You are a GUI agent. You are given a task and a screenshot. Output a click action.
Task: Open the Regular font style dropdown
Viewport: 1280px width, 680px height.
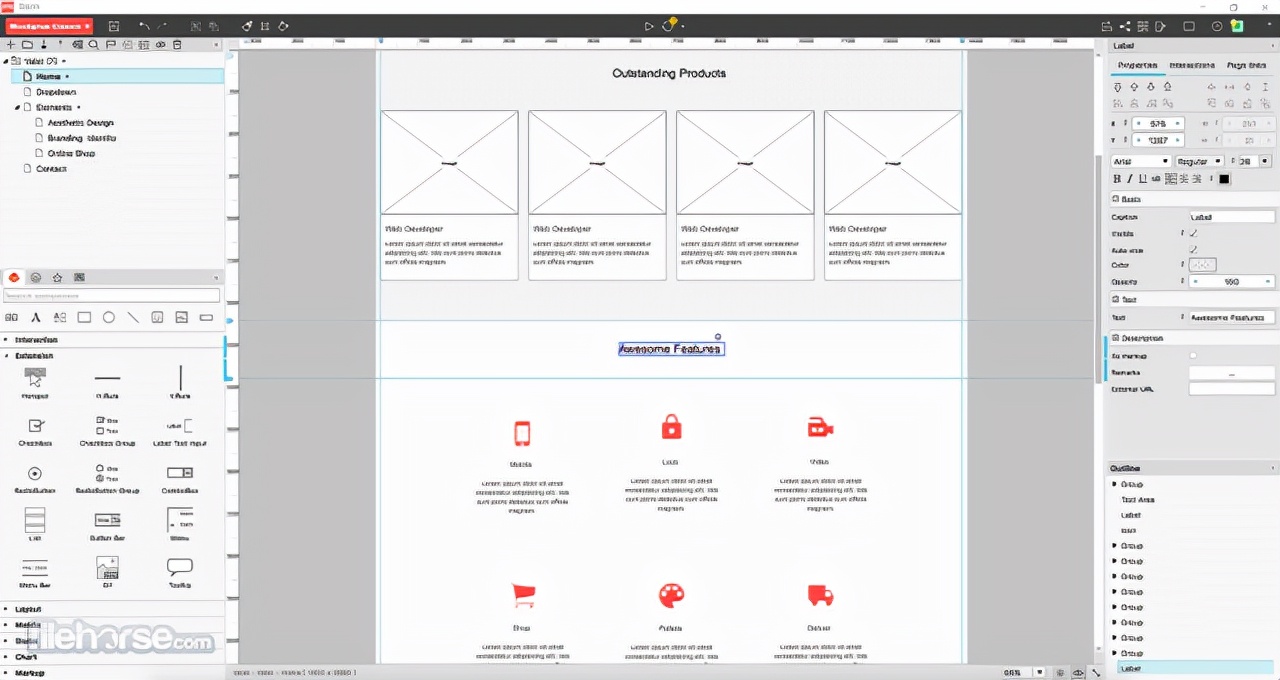pyautogui.click(x=1199, y=161)
